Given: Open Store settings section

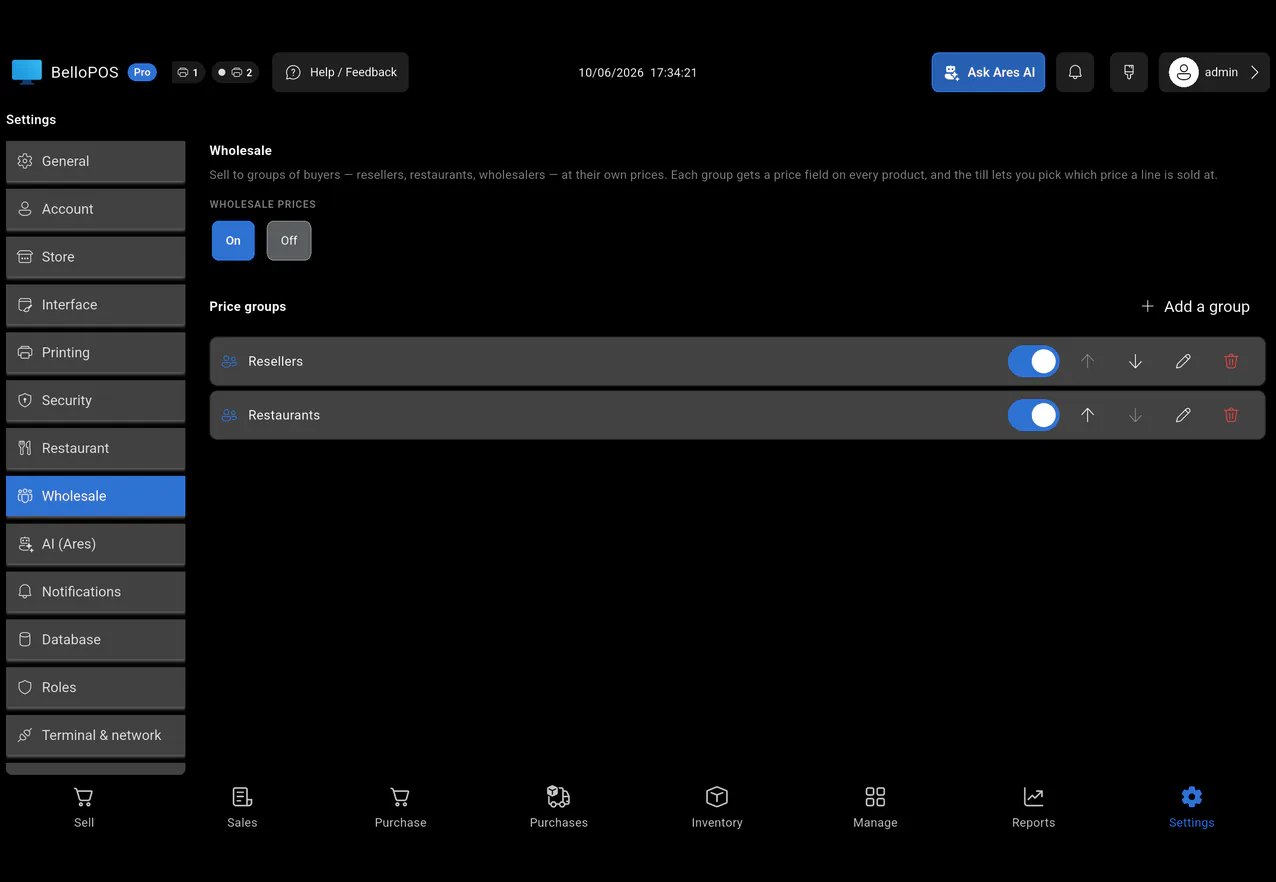Looking at the screenshot, I should point(96,257).
